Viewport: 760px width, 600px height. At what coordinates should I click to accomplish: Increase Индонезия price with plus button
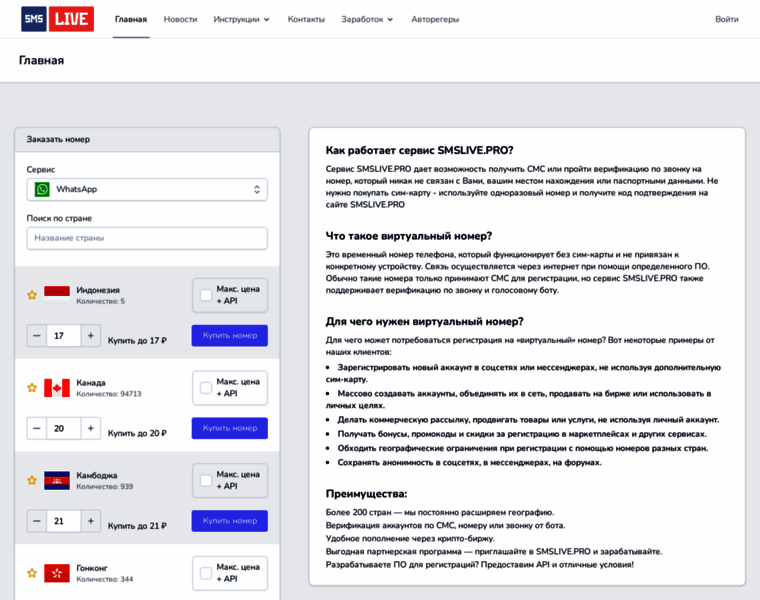pos(91,335)
